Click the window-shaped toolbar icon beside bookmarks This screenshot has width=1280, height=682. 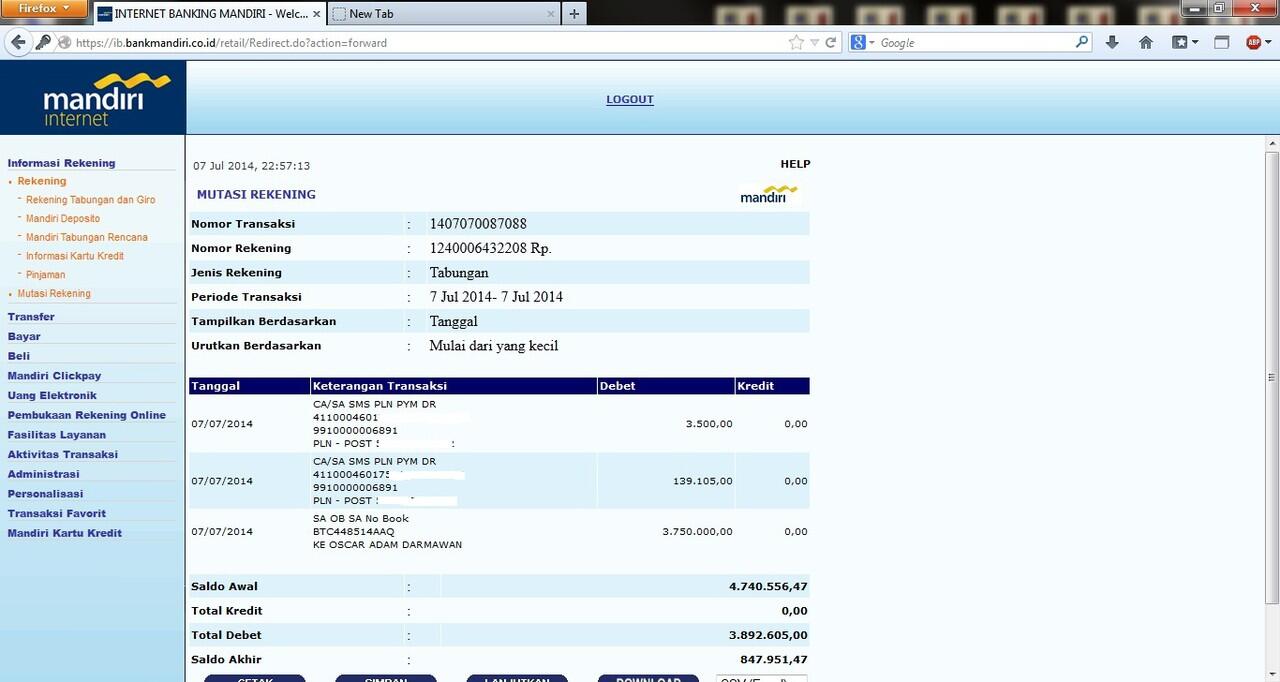click(1221, 42)
